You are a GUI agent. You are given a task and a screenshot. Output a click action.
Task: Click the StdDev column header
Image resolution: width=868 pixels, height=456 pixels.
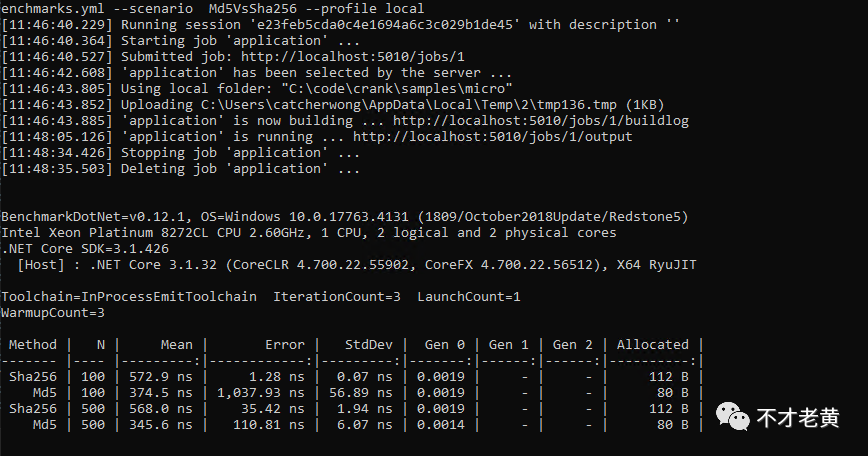coord(369,344)
